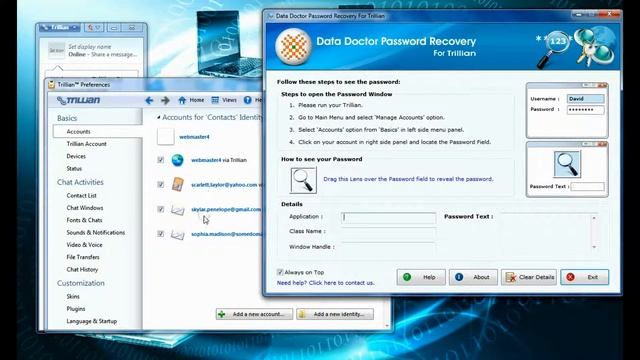Click the Exit button in Data Doctor

pos(584,277)
